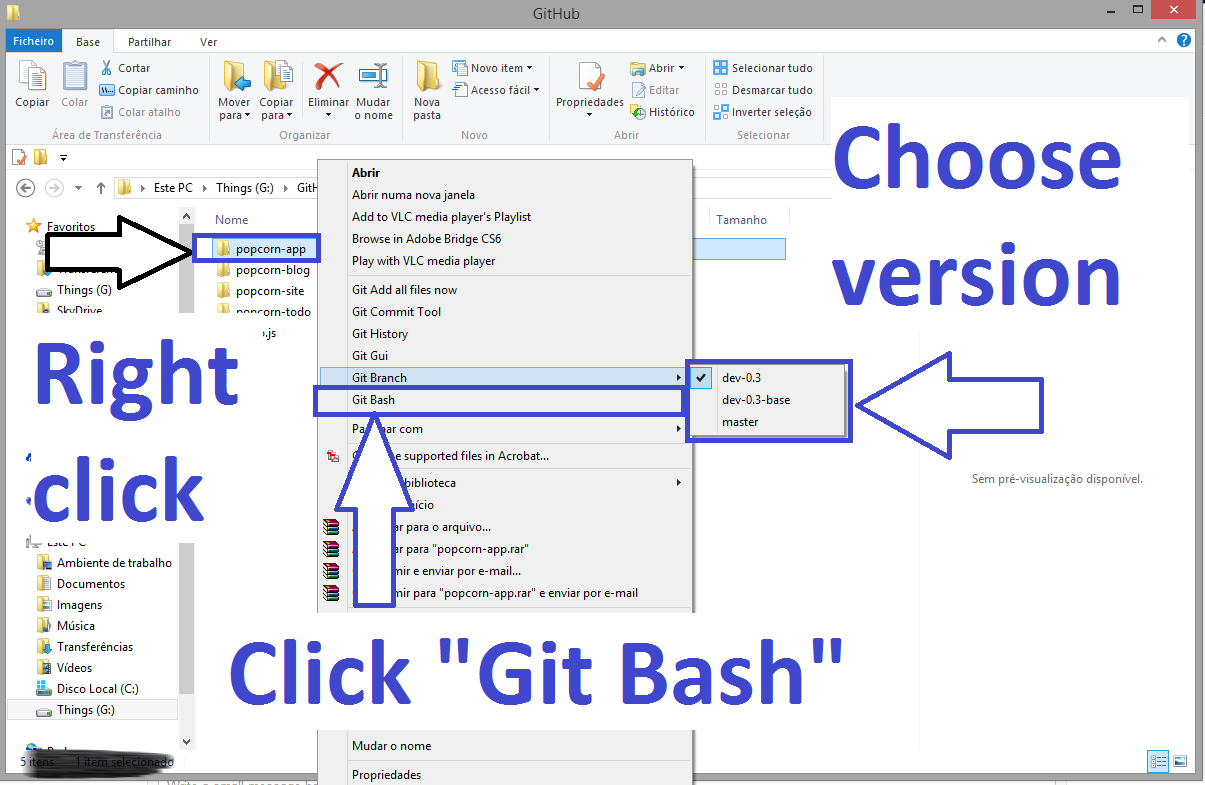Click Selecionar tudo in ribbon

click(x=763, y=68)
